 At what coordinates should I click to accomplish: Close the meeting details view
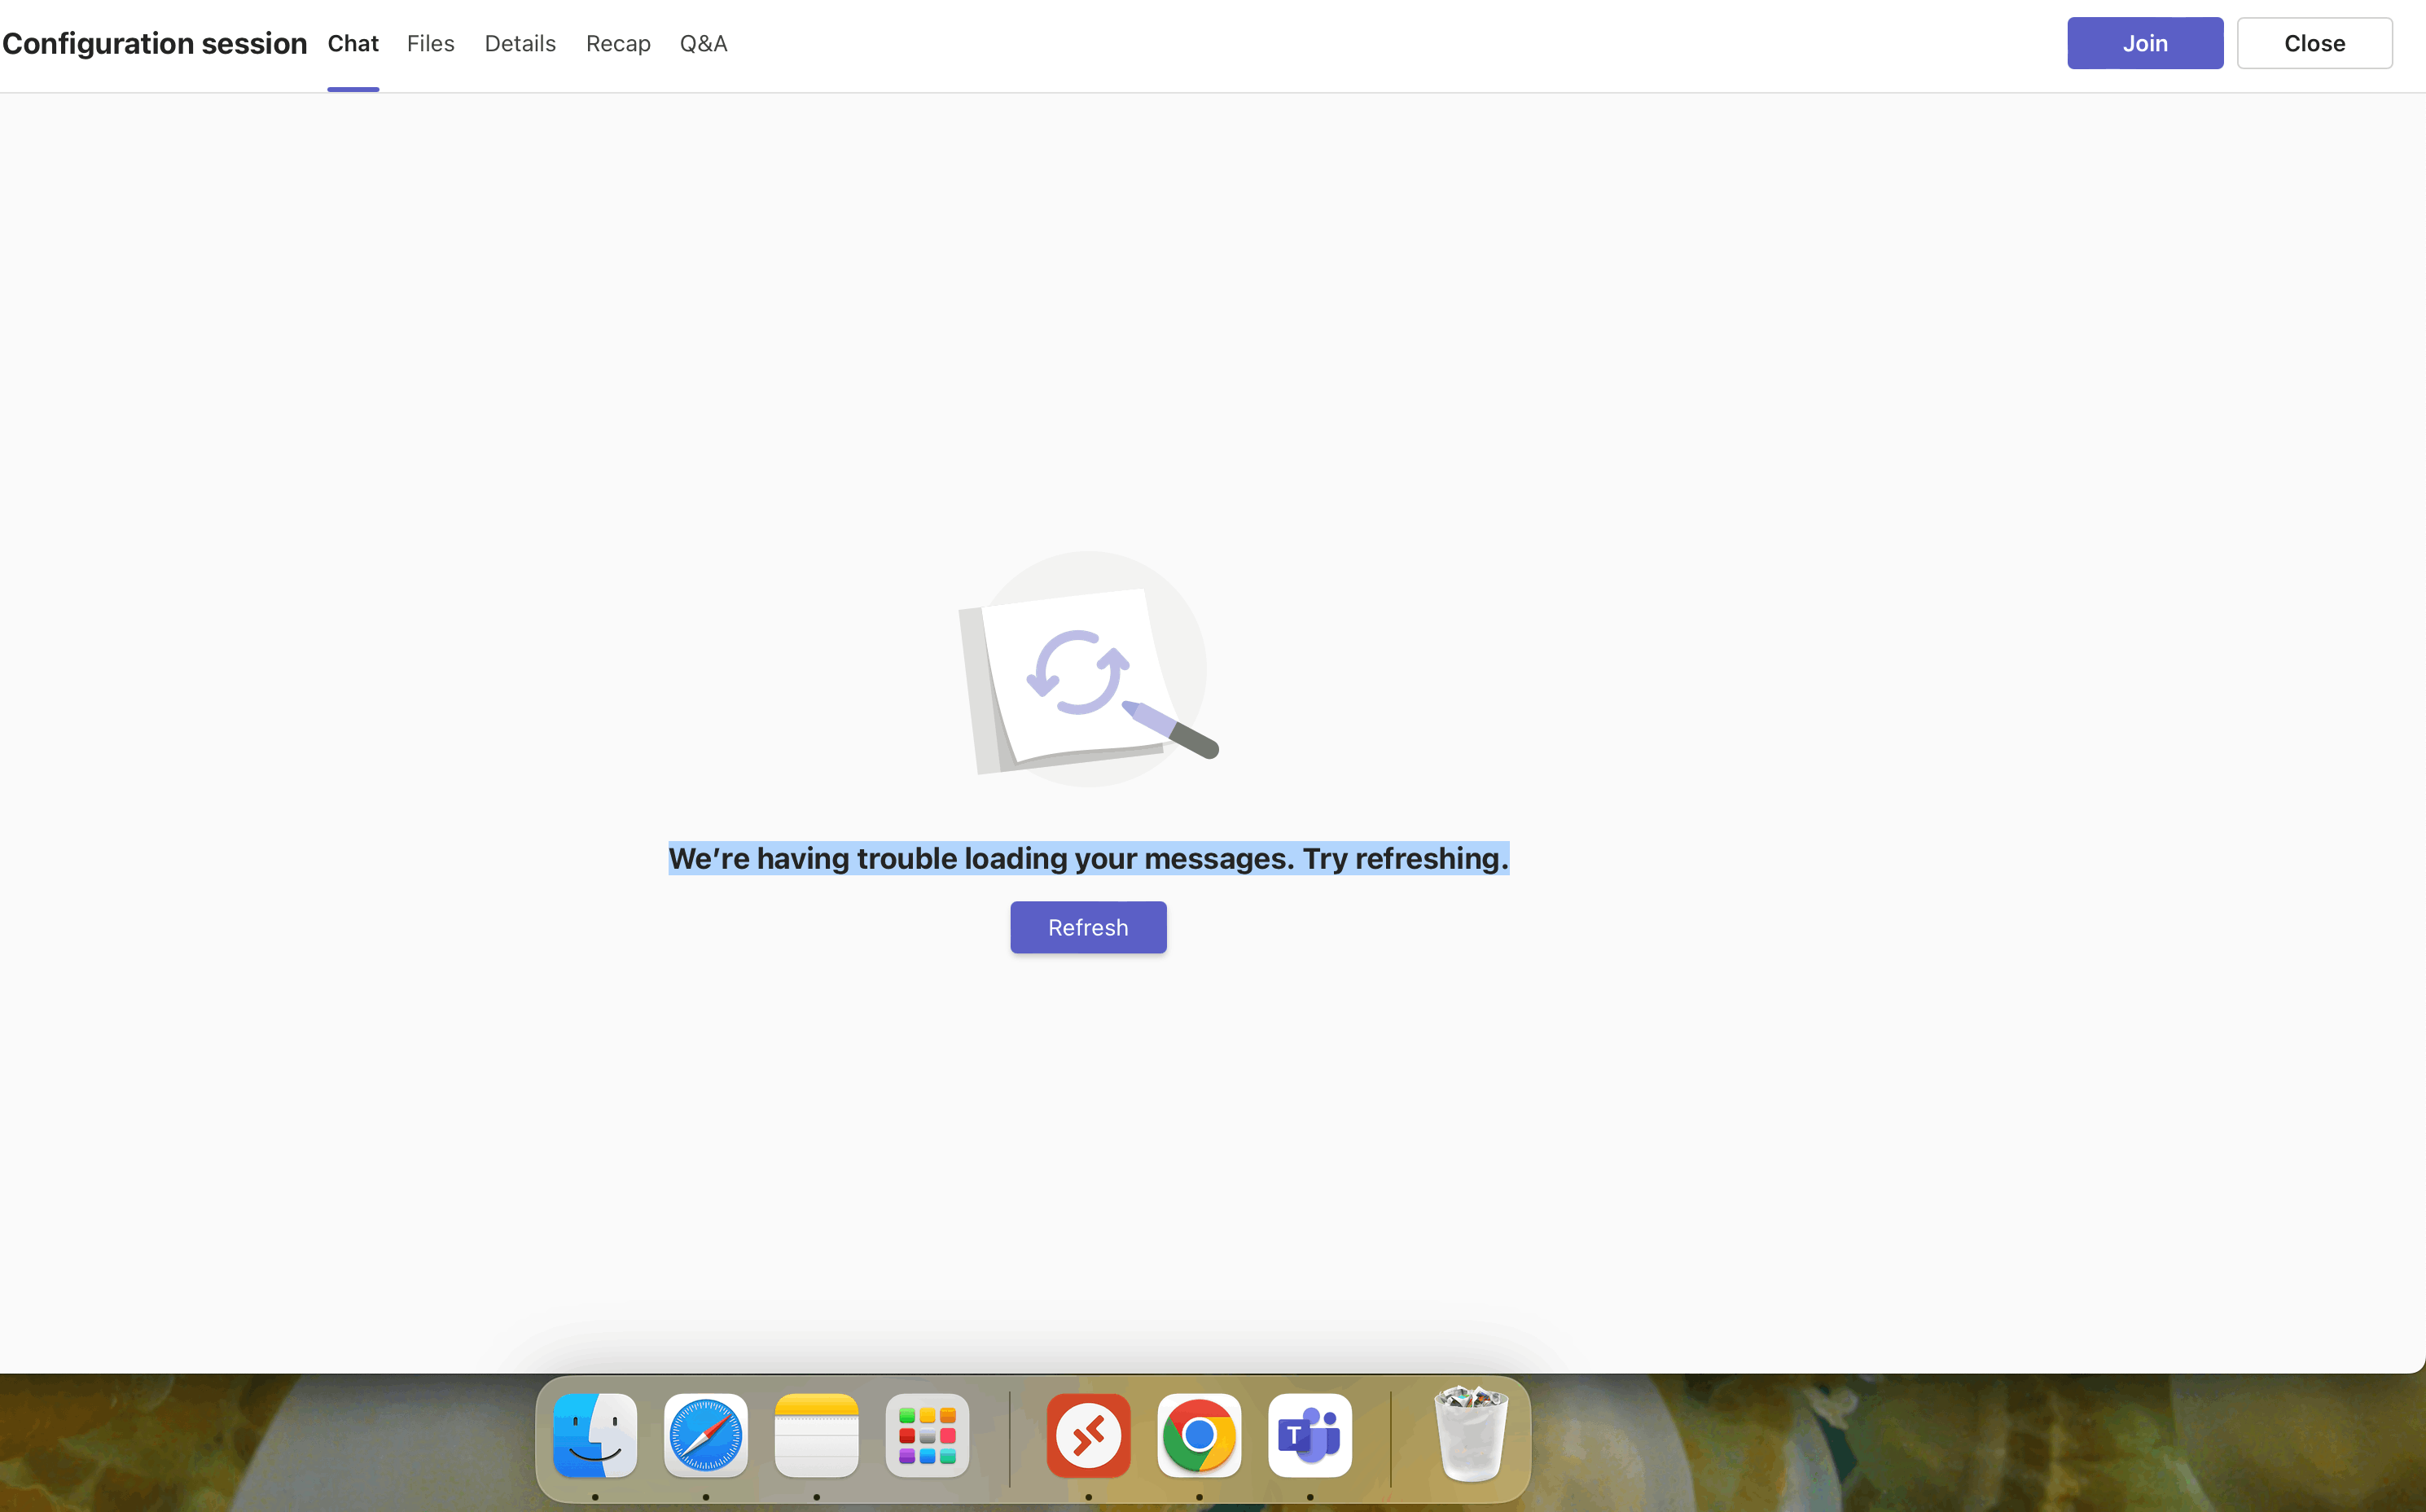tap(2314, 43)
